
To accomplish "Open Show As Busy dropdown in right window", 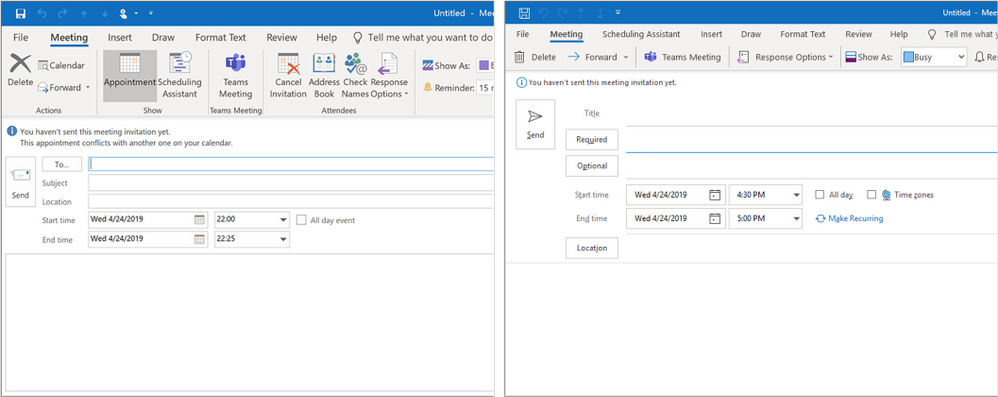I will point(933,57).
